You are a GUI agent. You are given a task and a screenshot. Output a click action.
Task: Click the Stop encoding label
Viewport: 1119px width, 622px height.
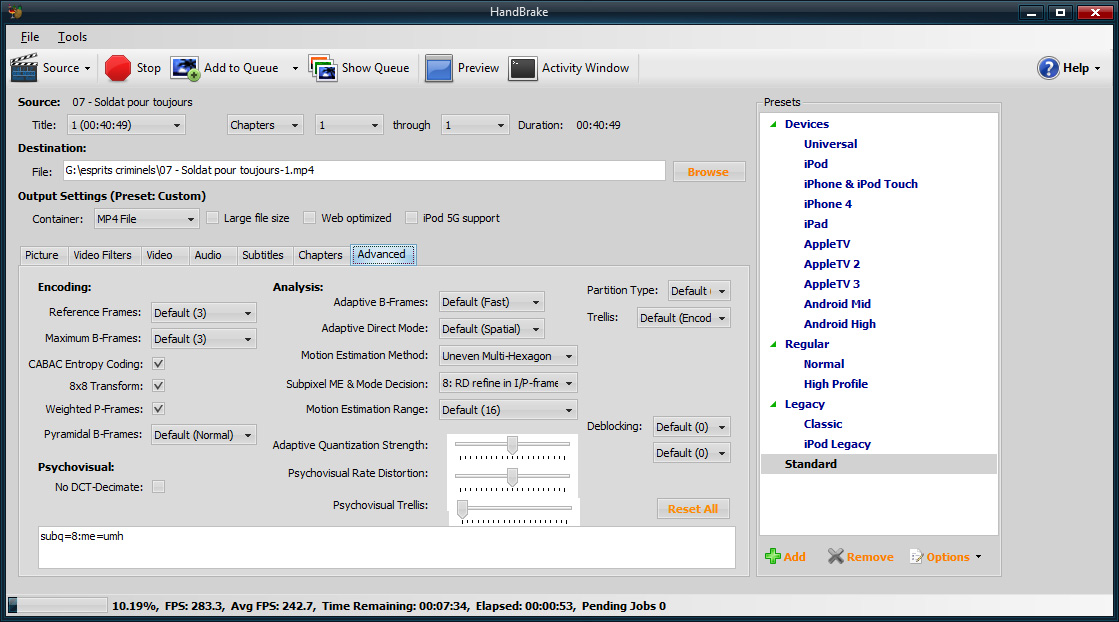pos(148,68)
